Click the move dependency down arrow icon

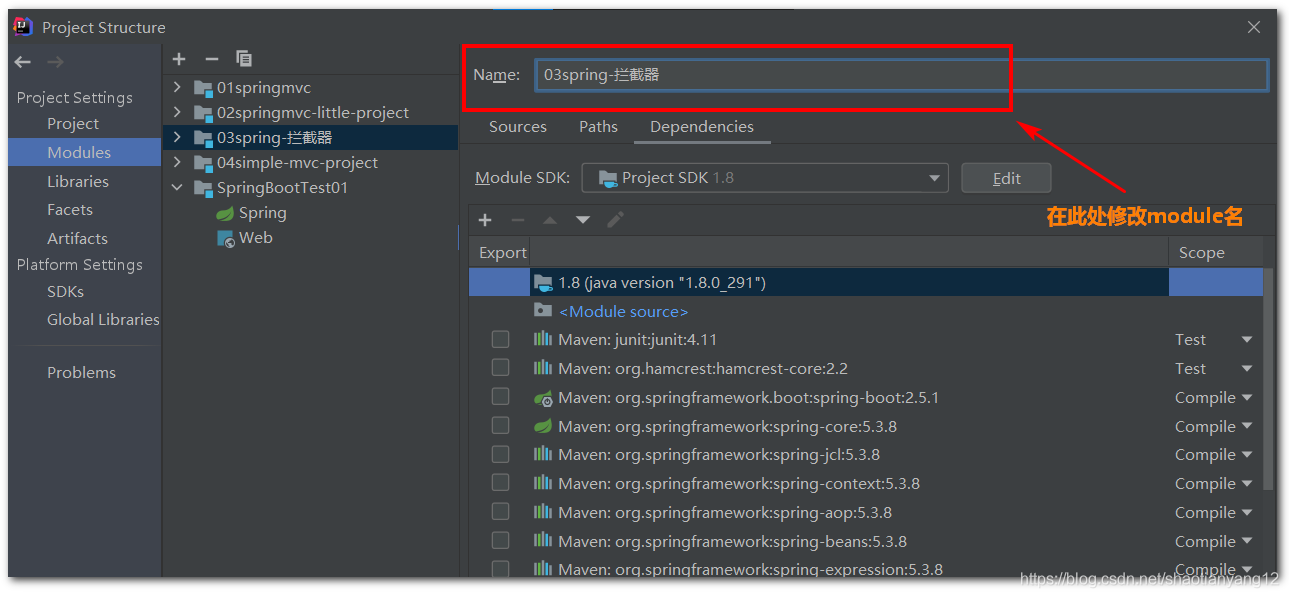click(x=583, y=220)
